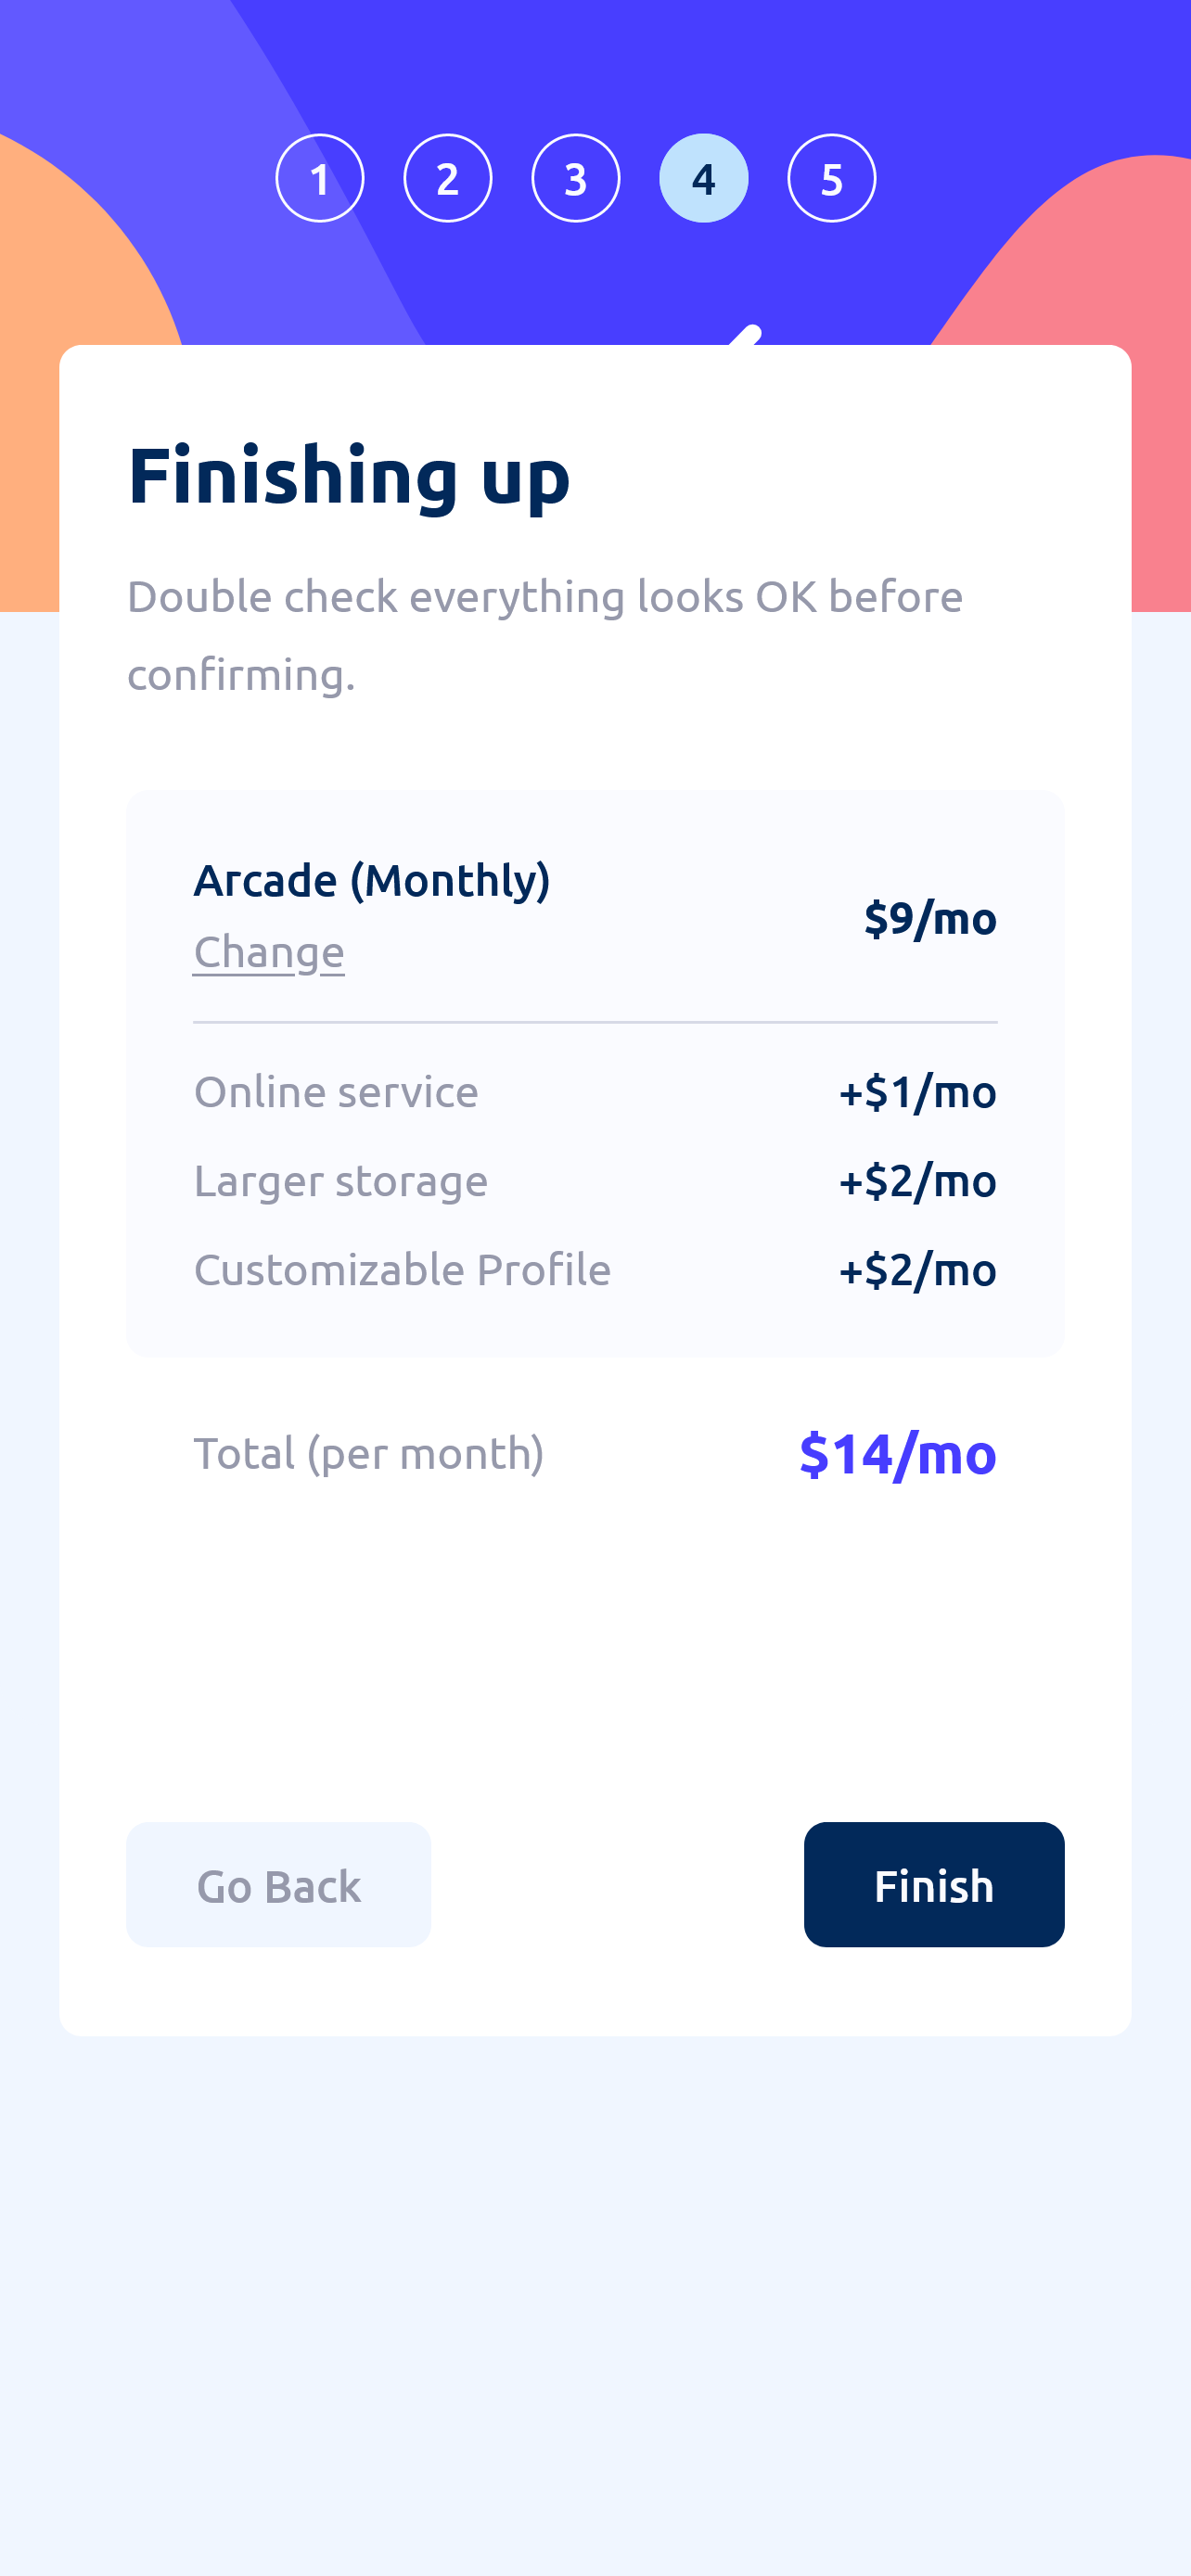Confirm with the Finish button
1191x2576 pixels.
click(934, 1885)
